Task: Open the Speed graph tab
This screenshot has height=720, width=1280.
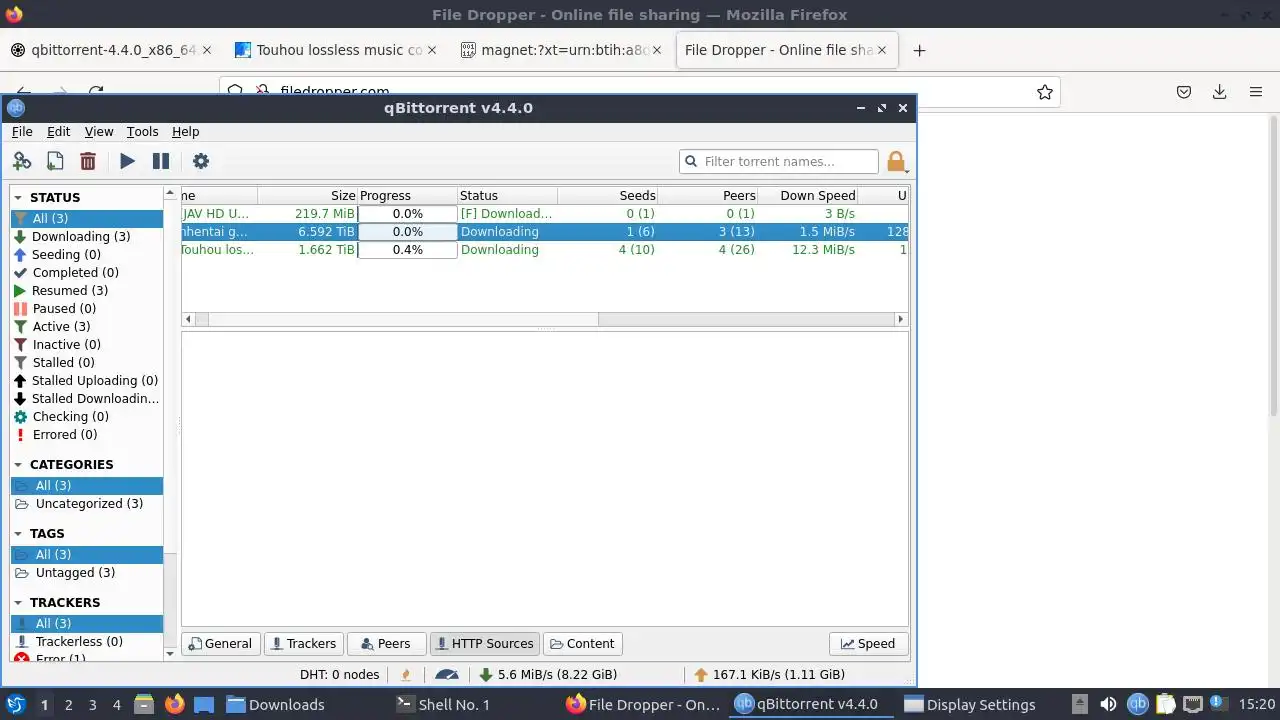Action: 868,644
